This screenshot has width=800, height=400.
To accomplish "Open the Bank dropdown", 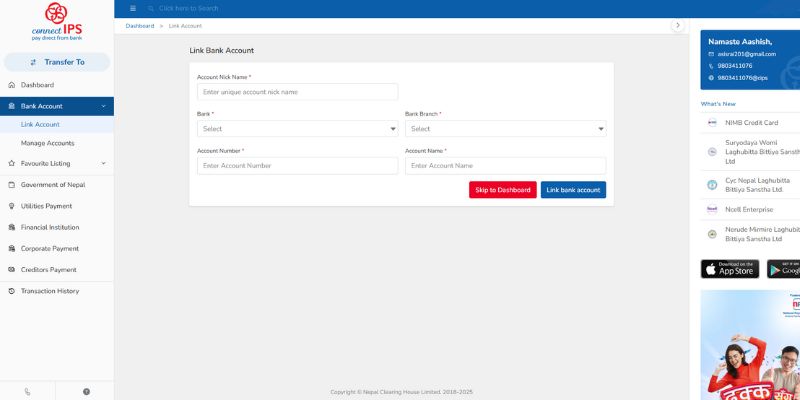I will 297,129.
